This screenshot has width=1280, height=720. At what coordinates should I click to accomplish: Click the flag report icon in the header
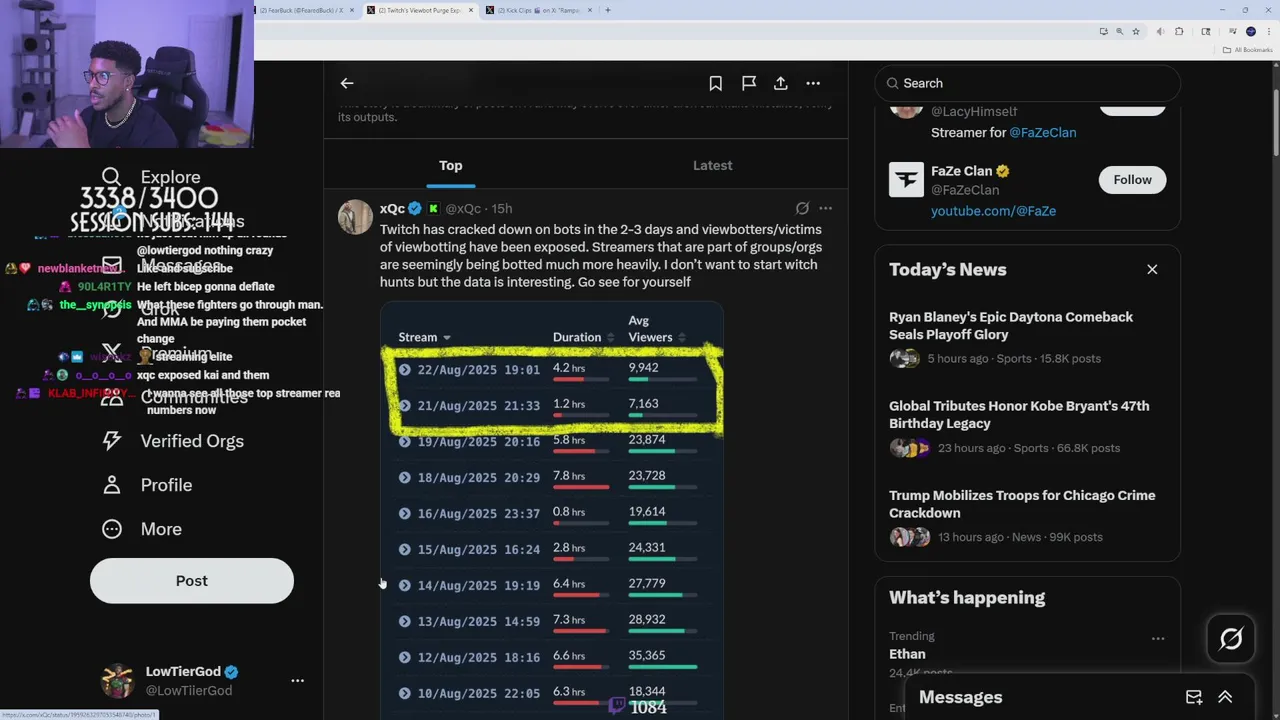(748, 83)
